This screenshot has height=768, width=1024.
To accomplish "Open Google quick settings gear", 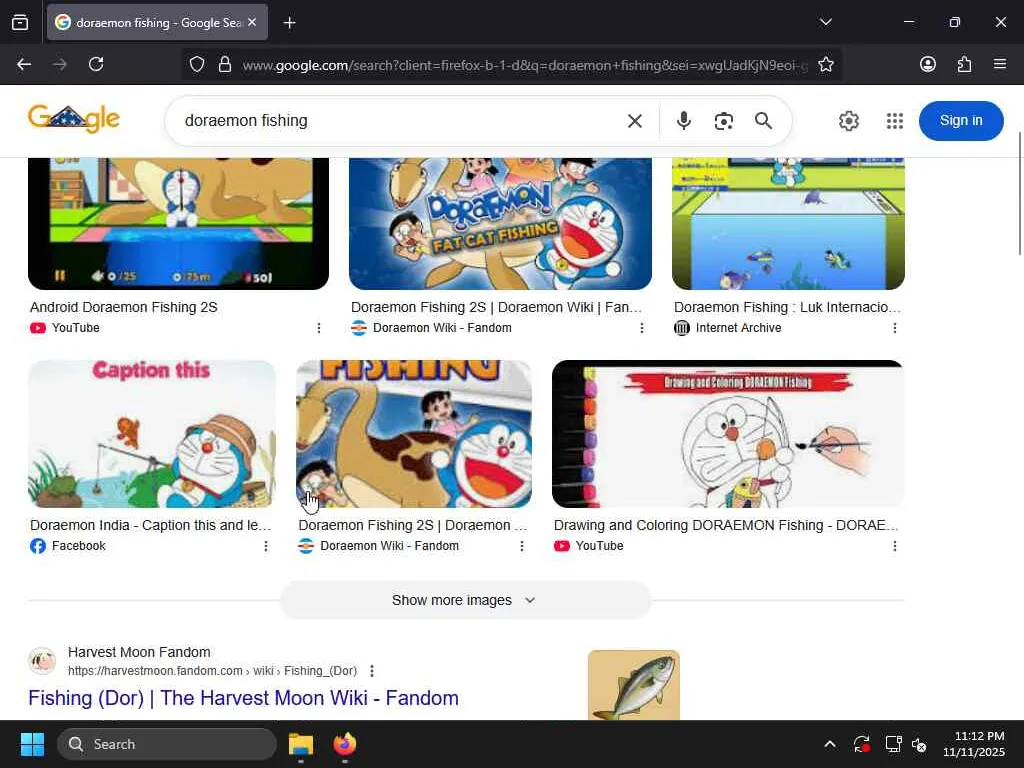I will click(x=848, y=121).
